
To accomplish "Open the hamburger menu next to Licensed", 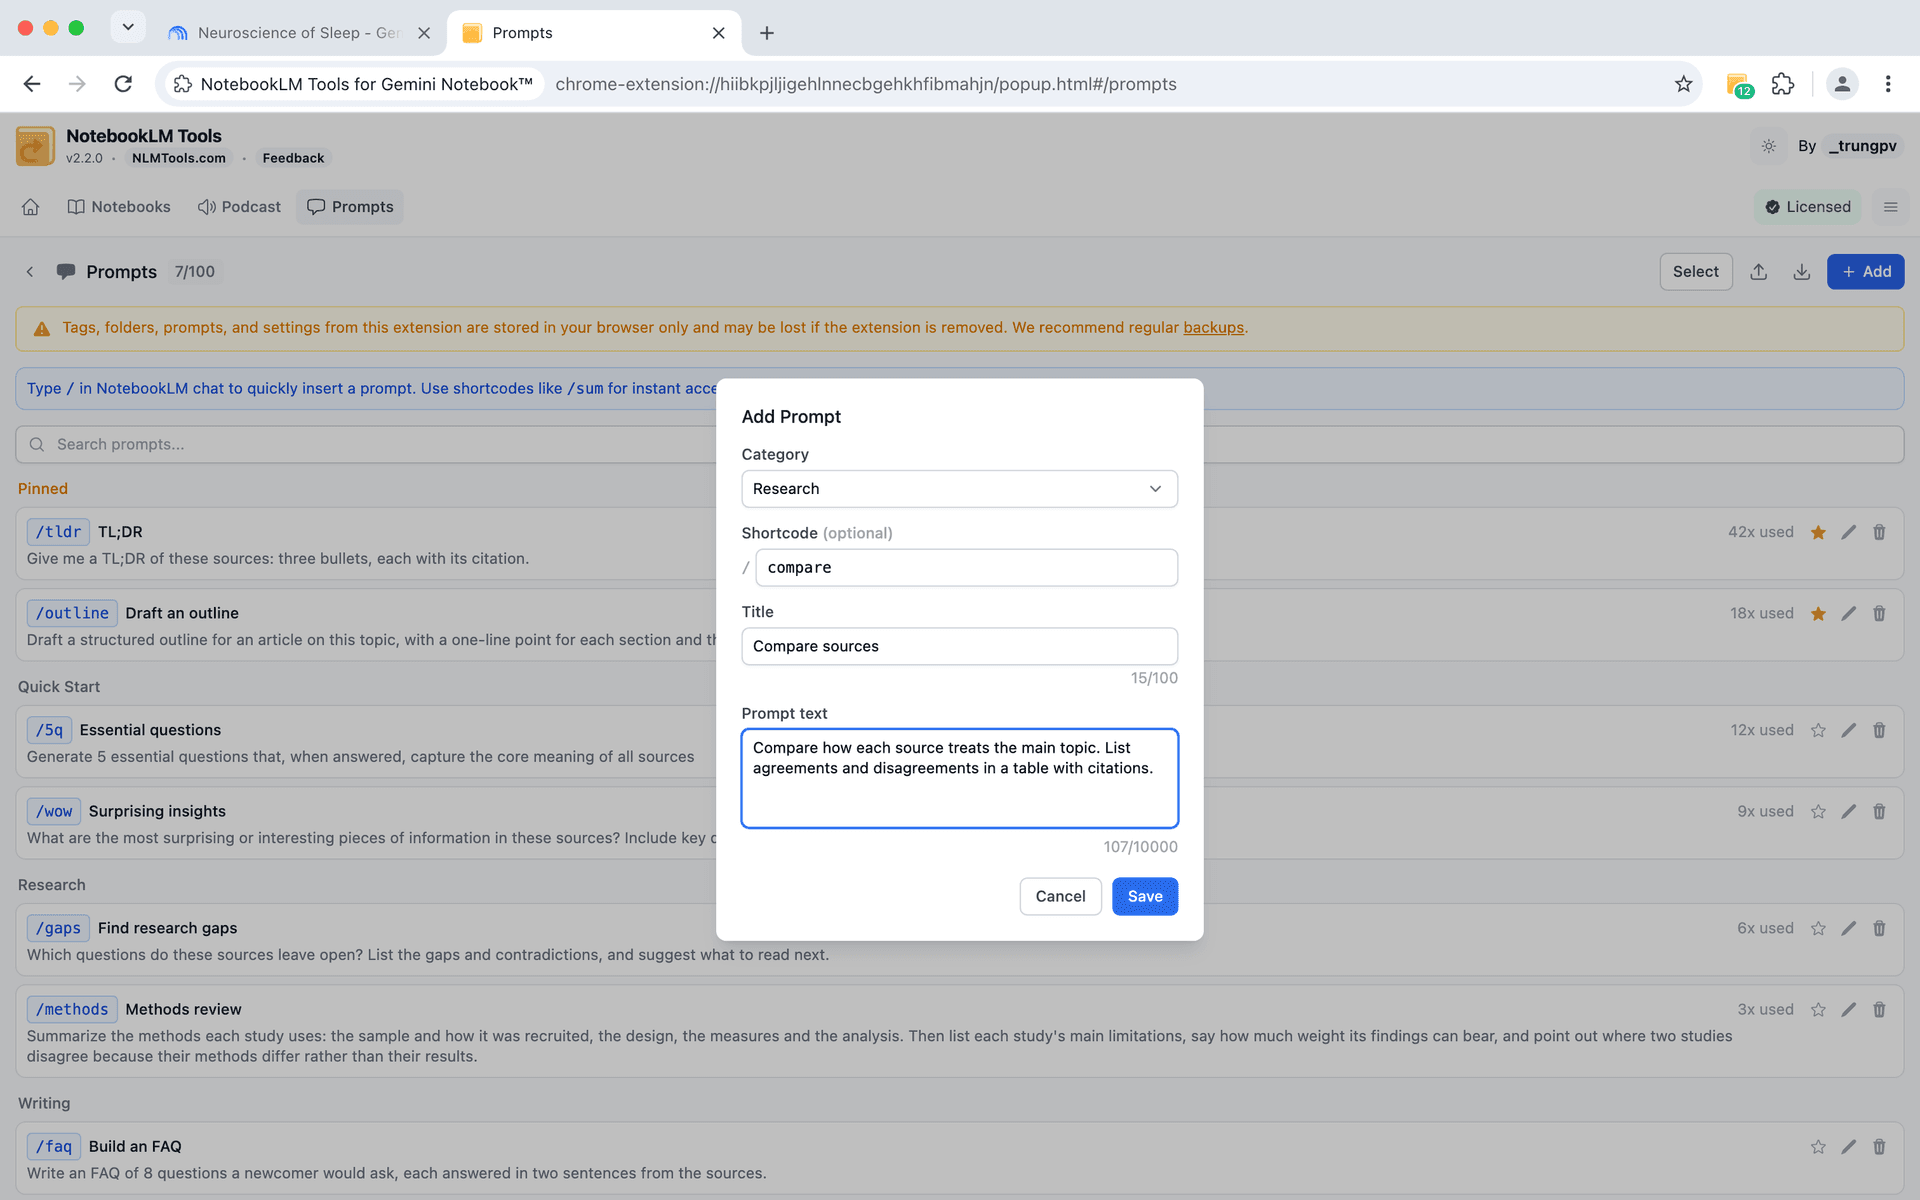I will point(1890,207).
